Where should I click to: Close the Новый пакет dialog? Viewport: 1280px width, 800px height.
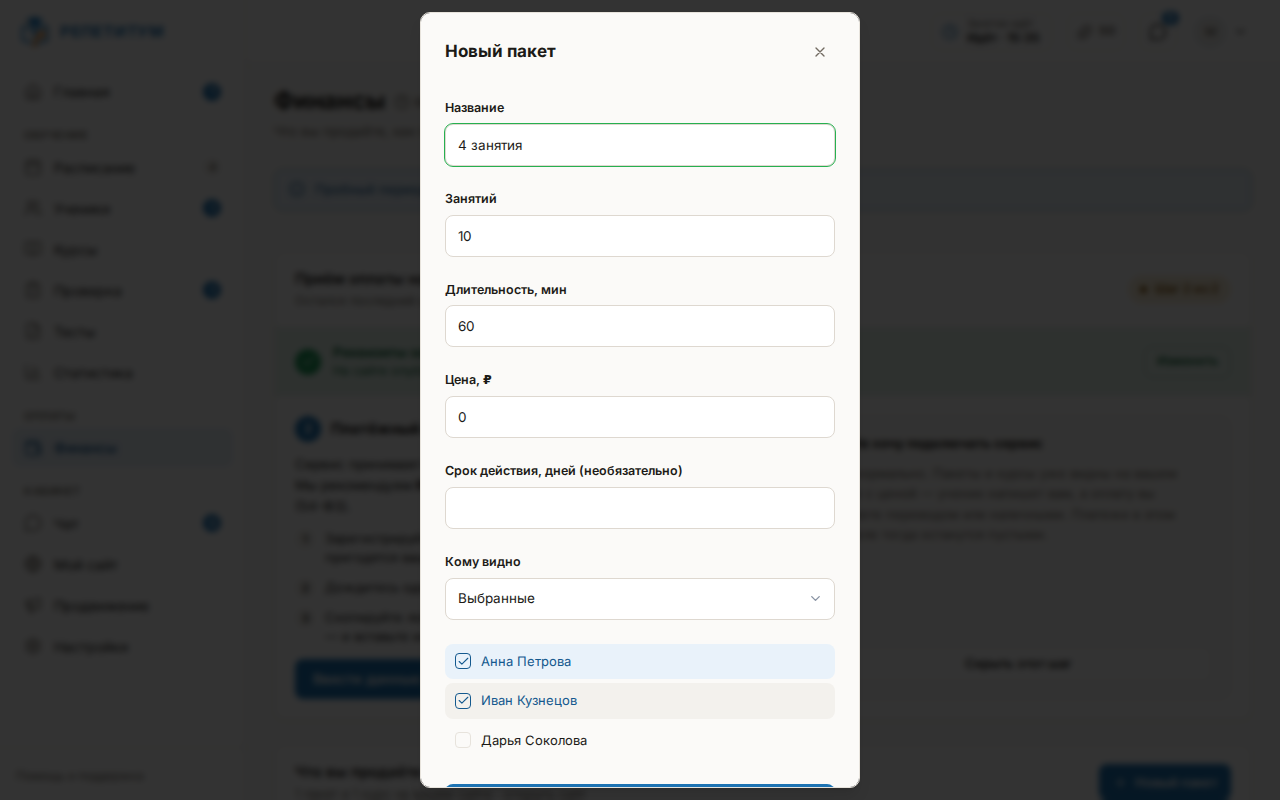point(820,52)
